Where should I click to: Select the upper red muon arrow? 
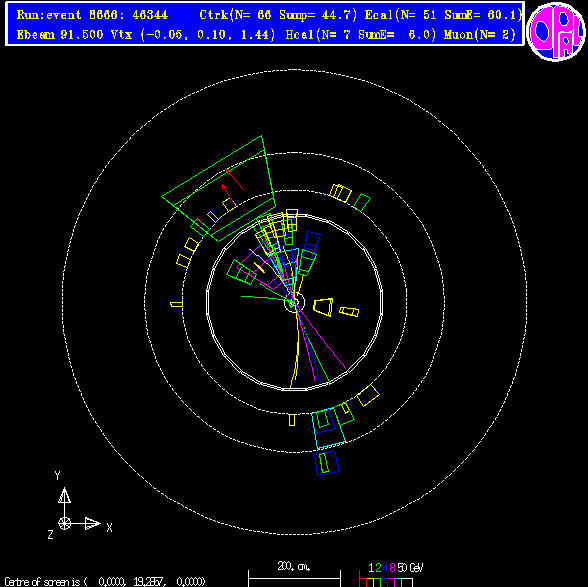coord(235,180)
